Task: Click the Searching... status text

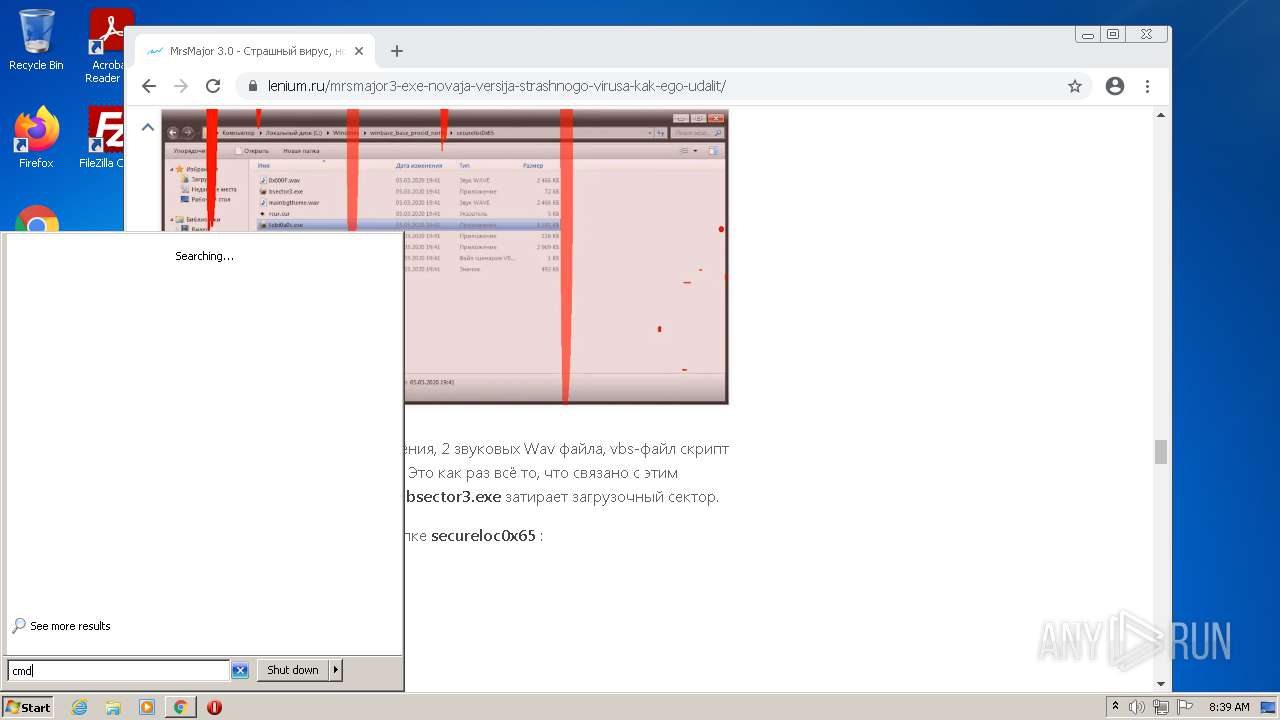Action: [204, 256]
